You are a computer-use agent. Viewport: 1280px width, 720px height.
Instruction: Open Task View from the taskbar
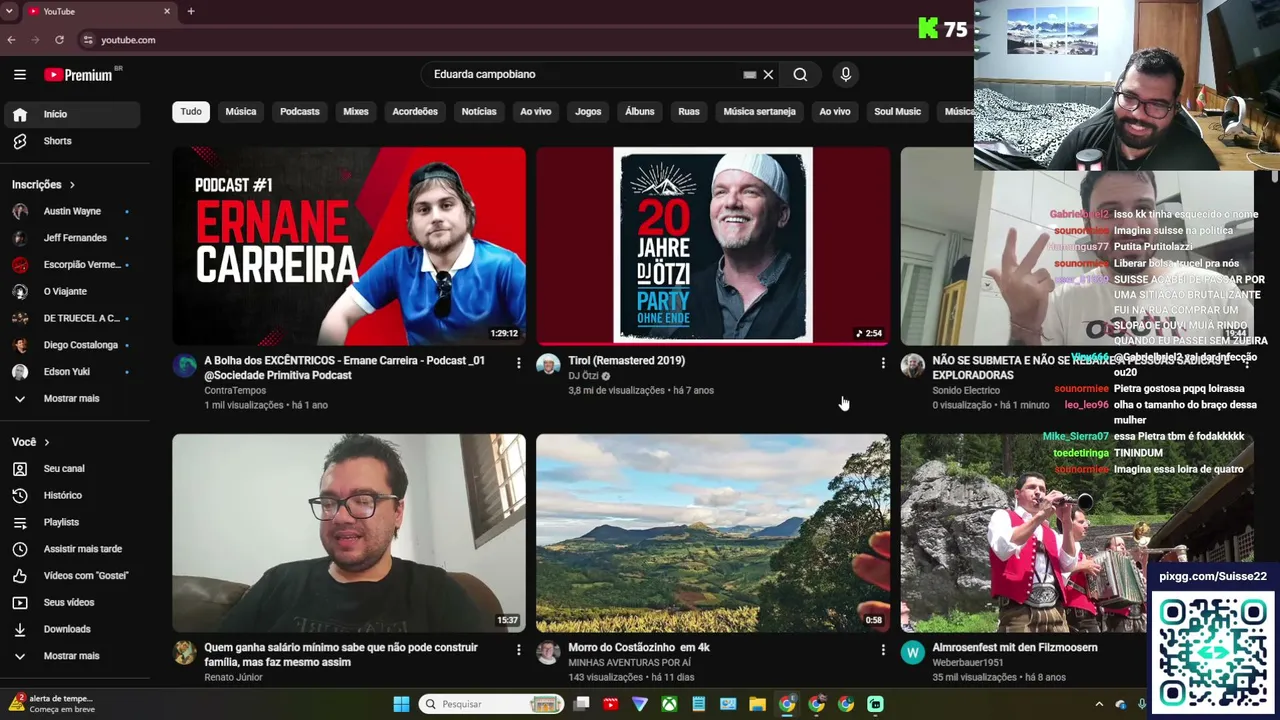[581, 704]
